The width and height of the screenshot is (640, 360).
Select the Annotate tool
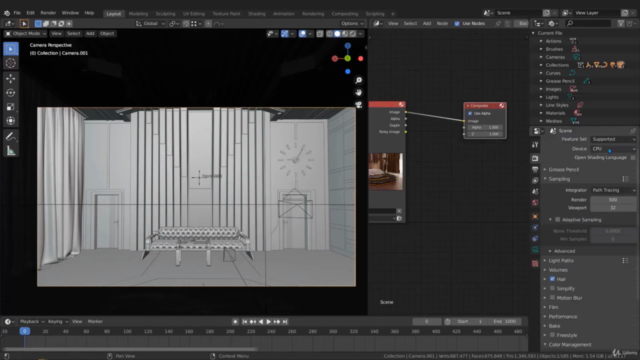pyautogui.click(x=11, y=137)
